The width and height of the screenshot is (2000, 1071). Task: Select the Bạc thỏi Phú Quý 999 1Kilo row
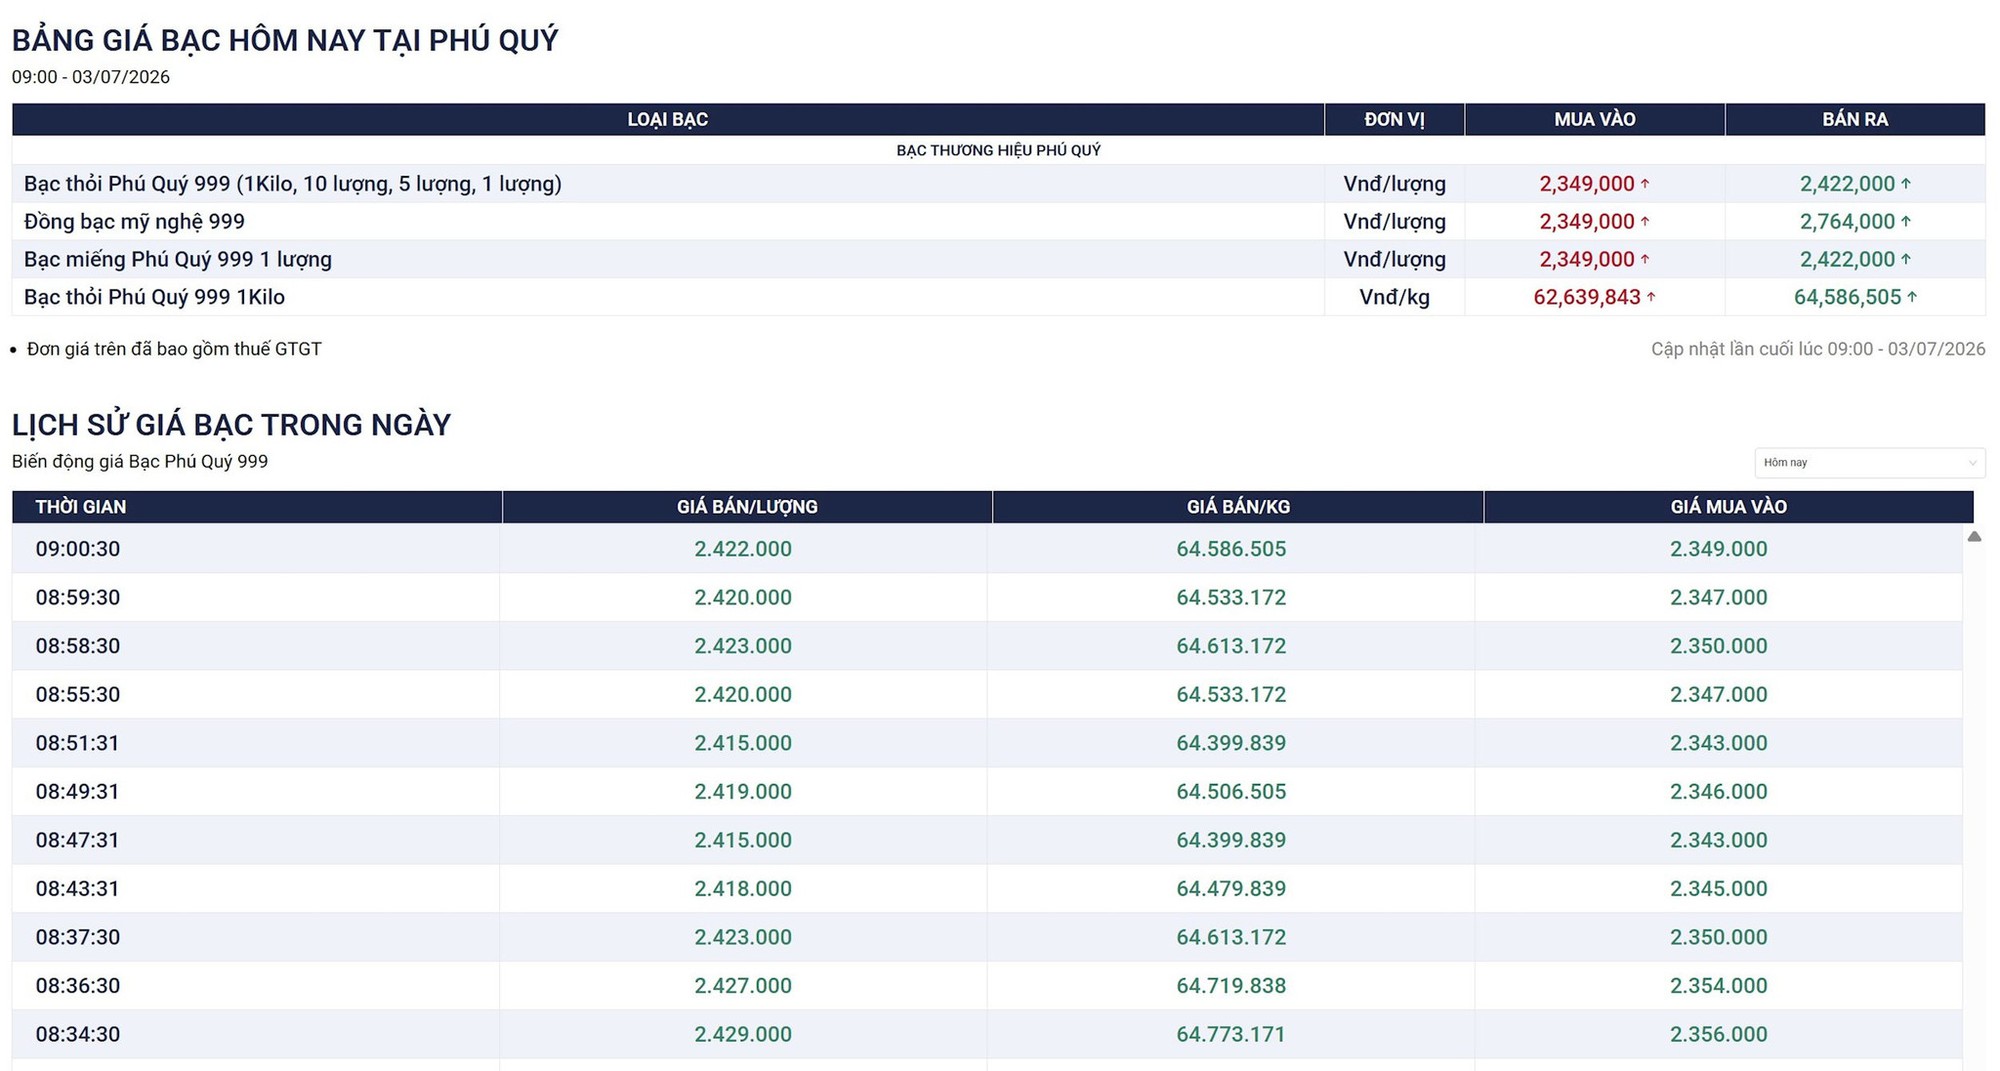tap(998, 297)
